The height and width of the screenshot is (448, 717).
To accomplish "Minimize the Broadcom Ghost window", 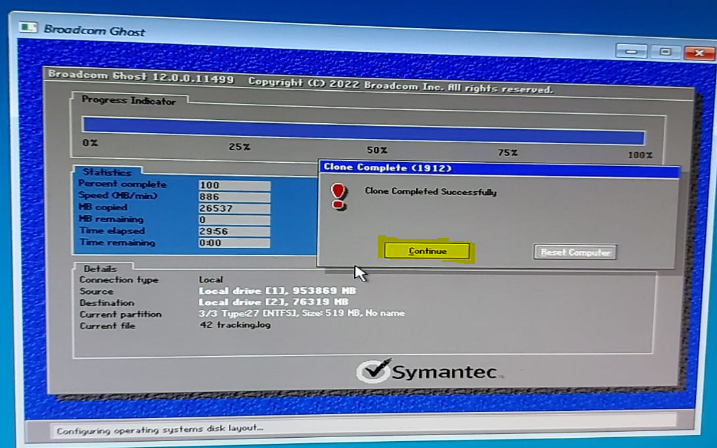I will click(x=631, y=51).
